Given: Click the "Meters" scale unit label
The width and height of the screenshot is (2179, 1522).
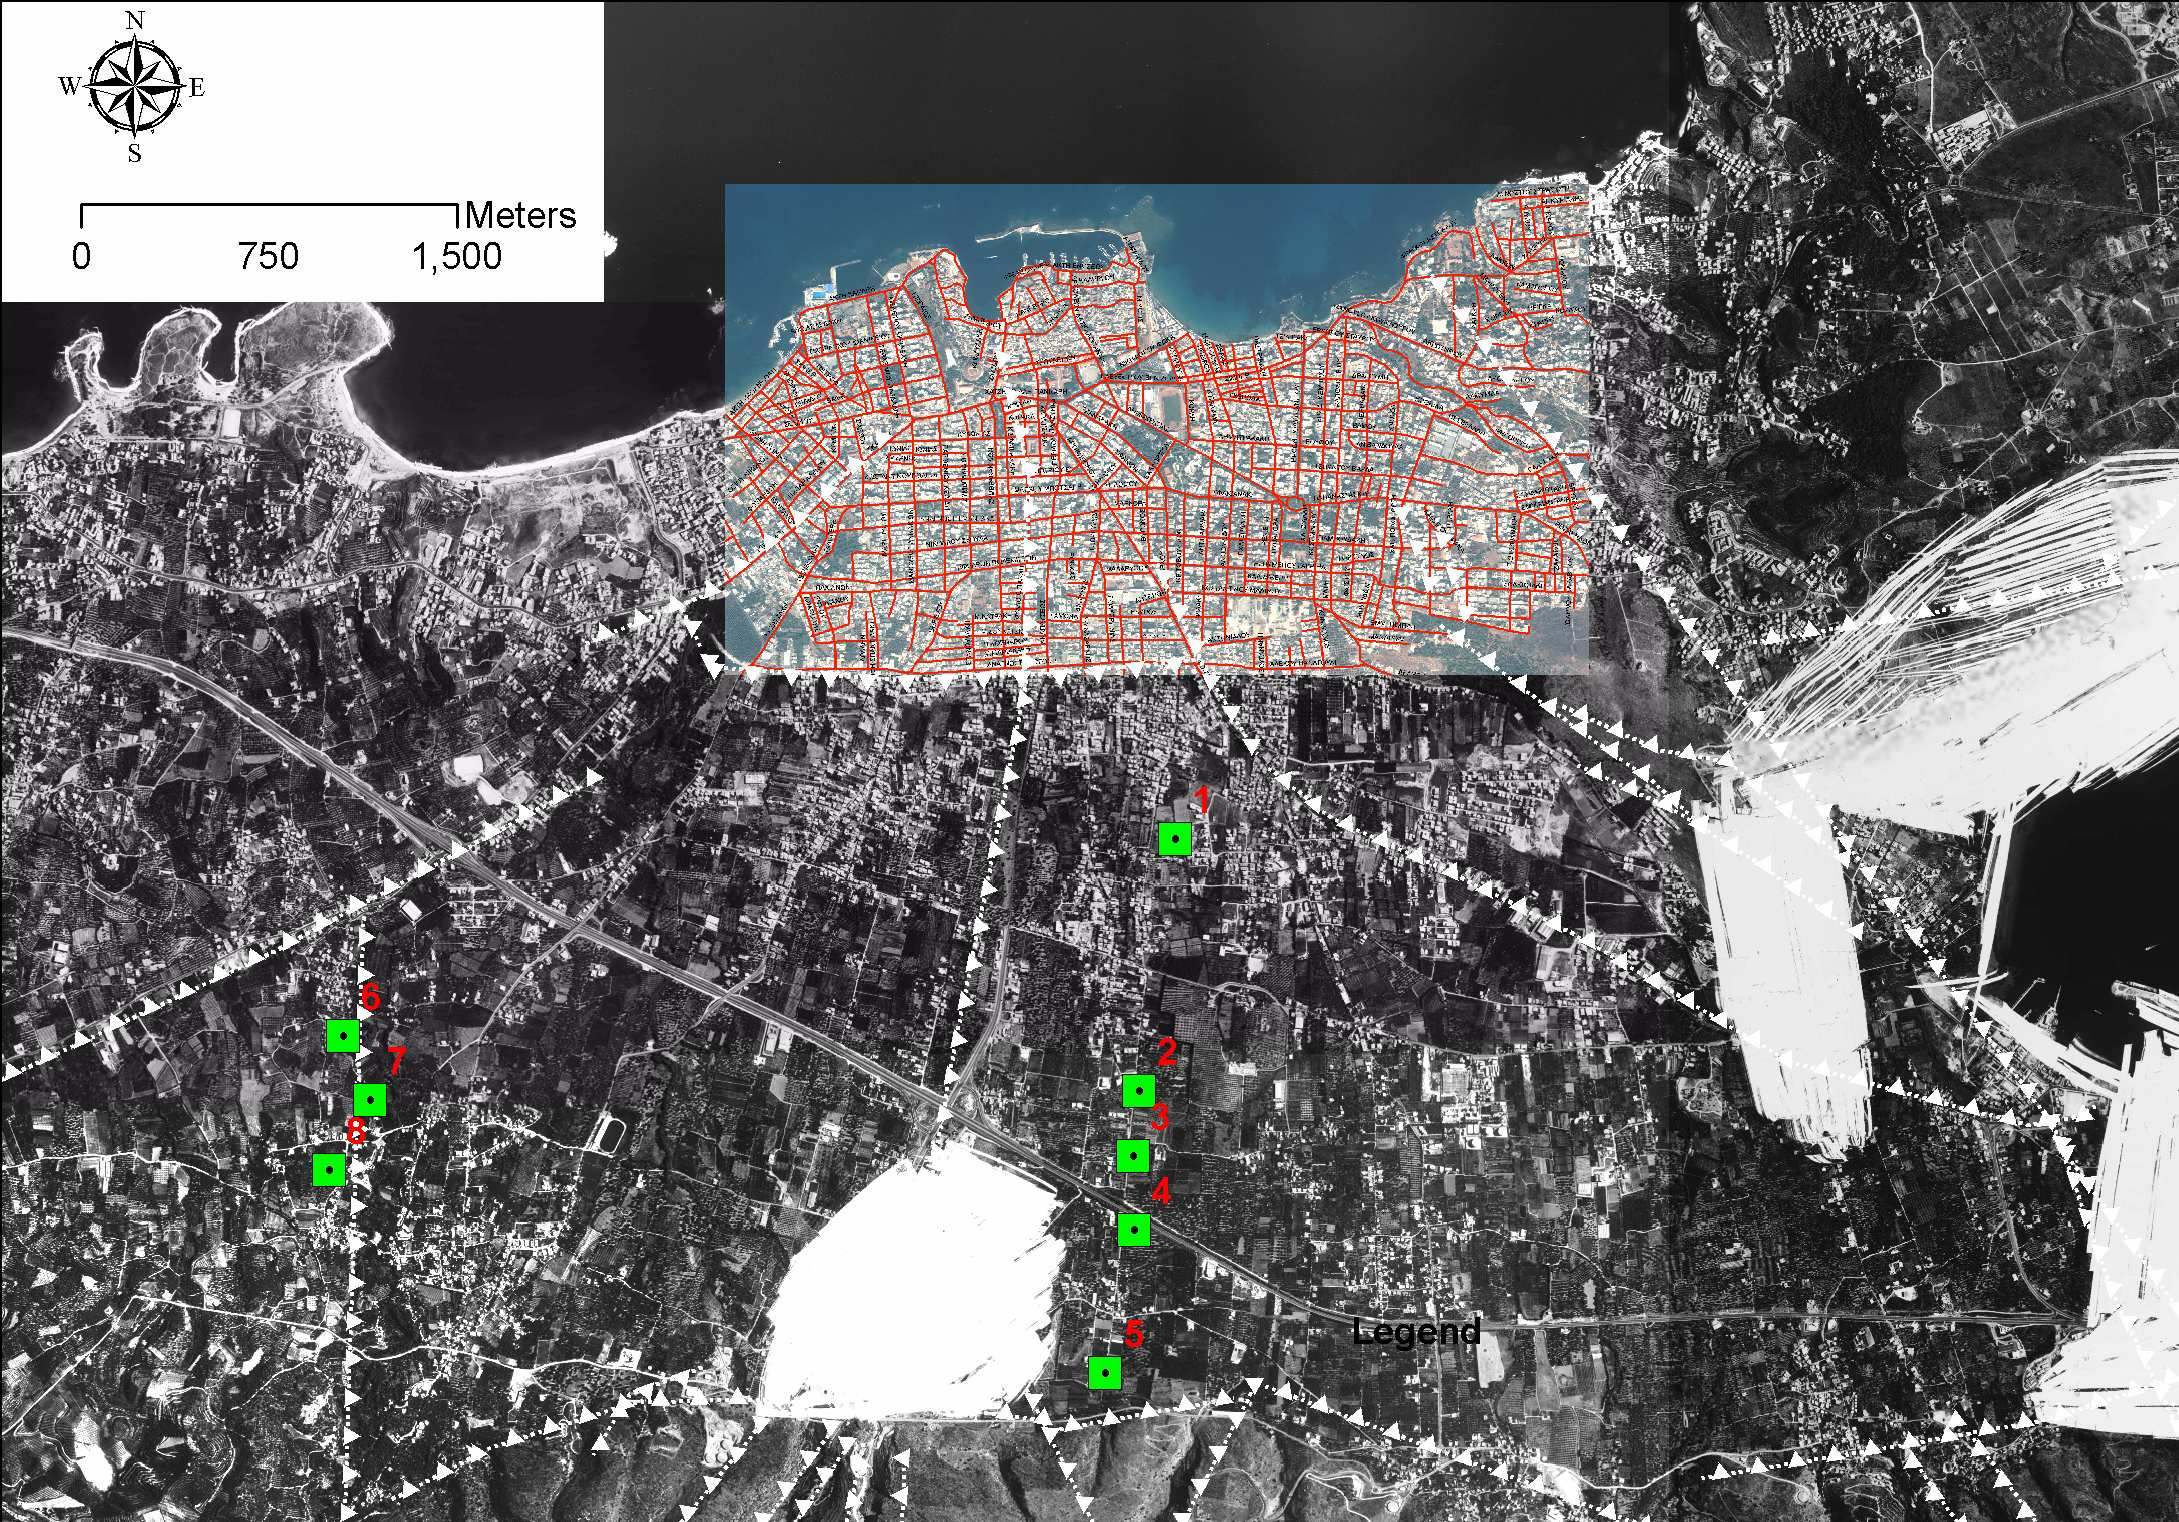Looking at the screenshot, I should 521,215.
